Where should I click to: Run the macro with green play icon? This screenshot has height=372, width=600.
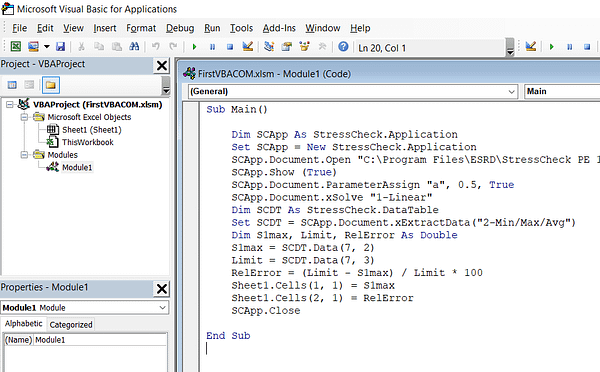click(x=194, y=47)
